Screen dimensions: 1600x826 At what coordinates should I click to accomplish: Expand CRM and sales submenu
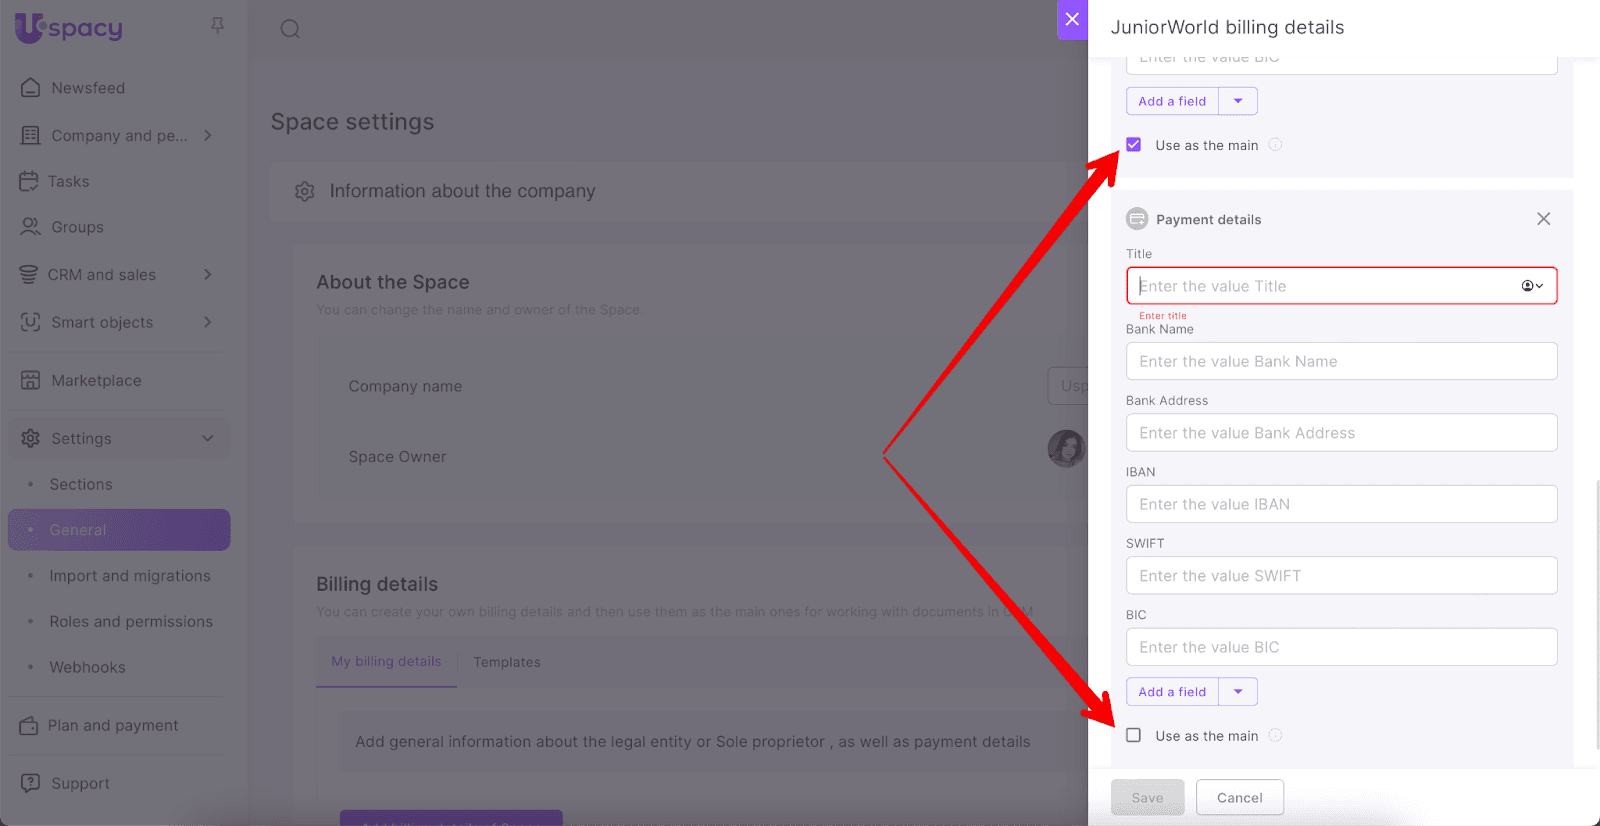208,274
